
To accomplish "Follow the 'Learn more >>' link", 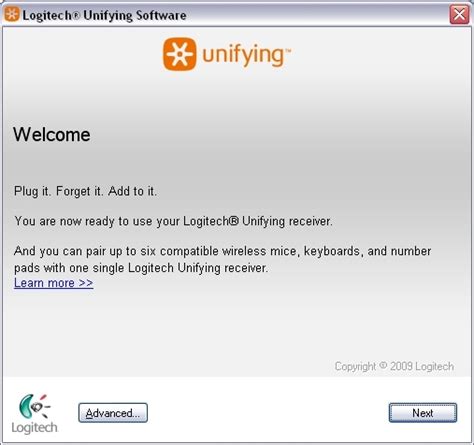I will (54, 283).
